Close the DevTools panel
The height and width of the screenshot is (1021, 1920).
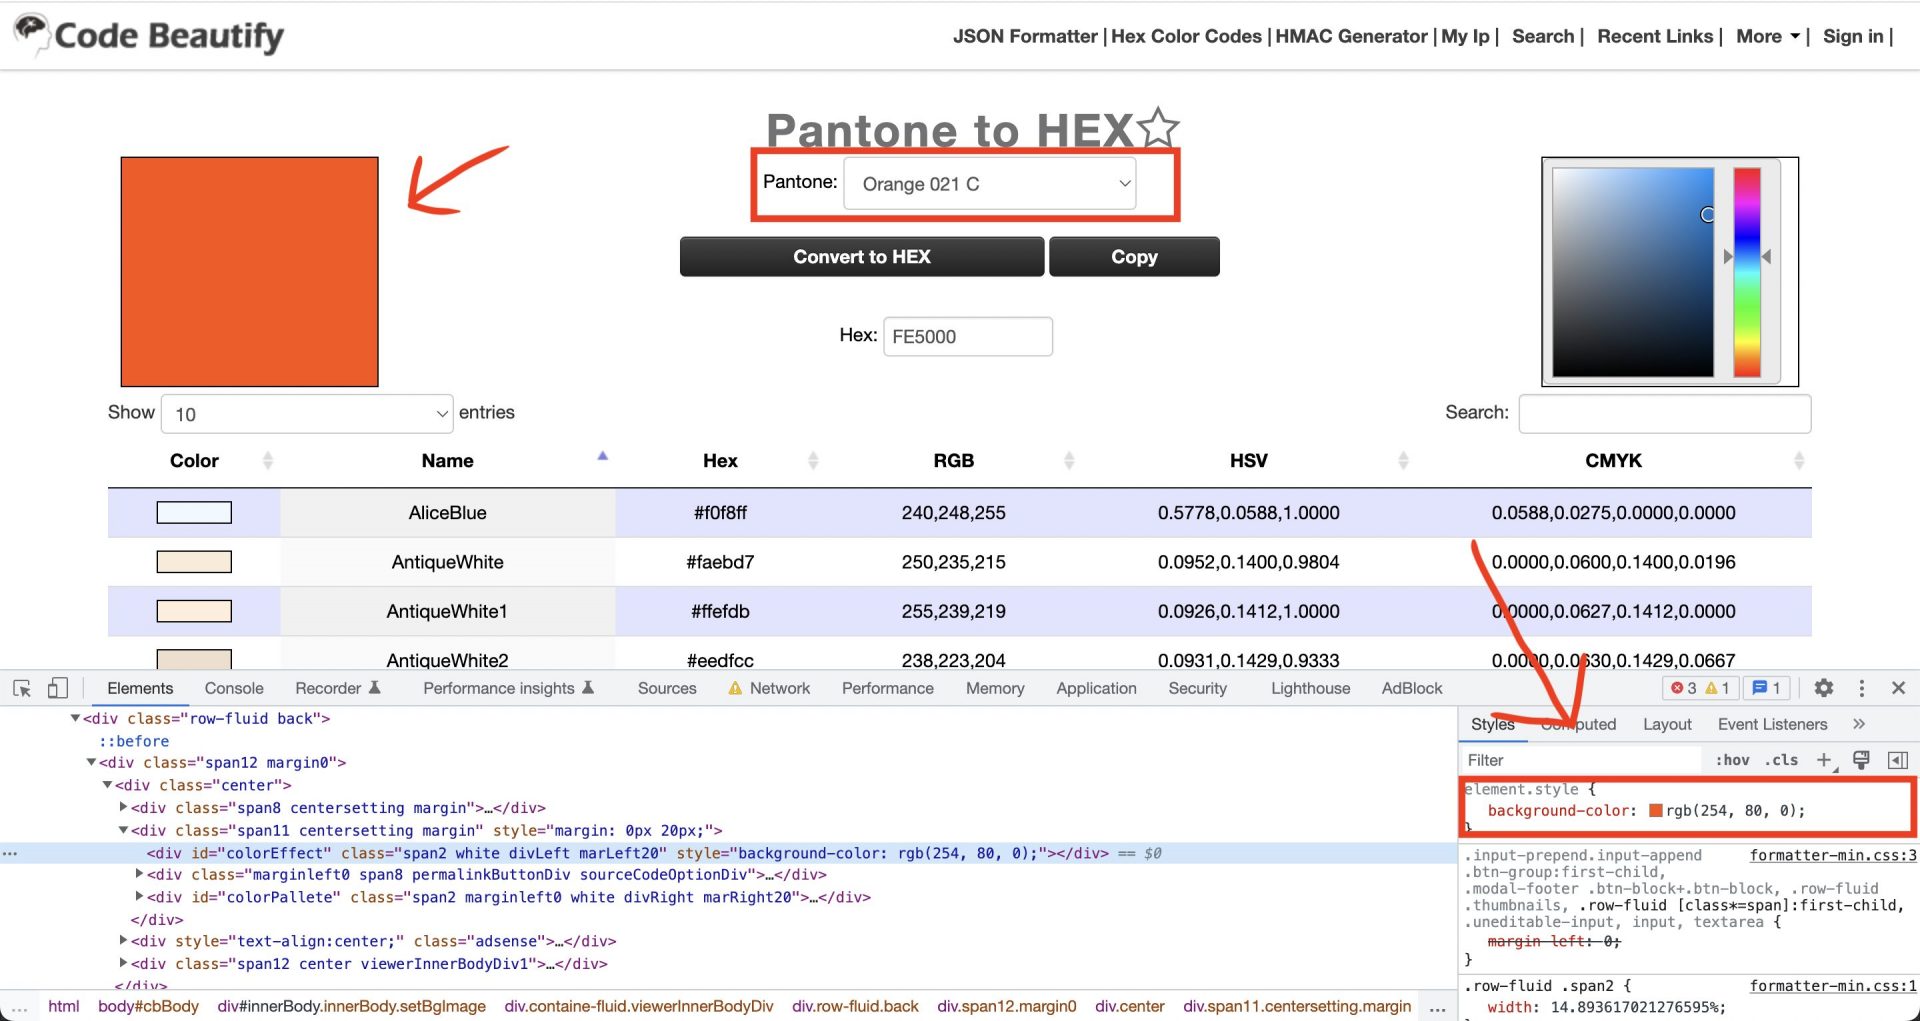click(1898, 688)
